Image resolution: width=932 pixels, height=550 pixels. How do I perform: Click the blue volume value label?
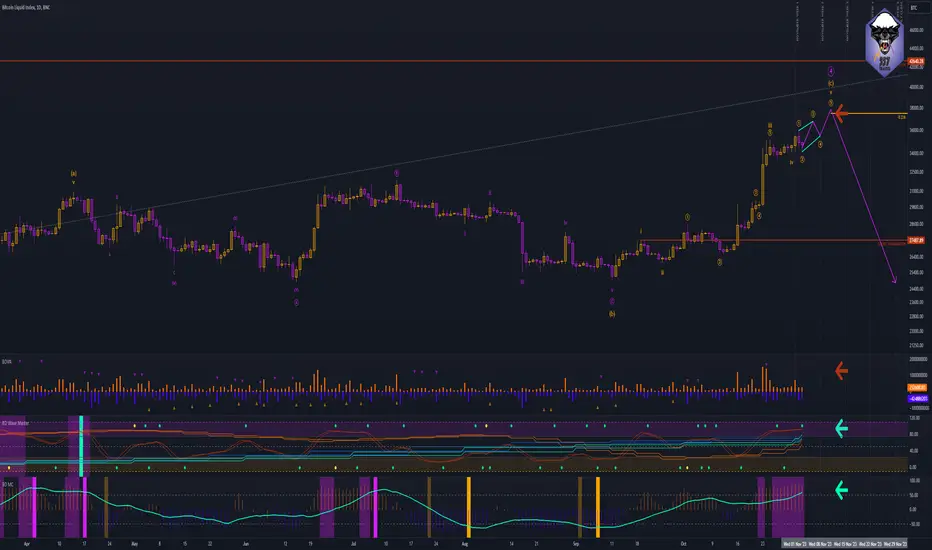click(917, 398)
